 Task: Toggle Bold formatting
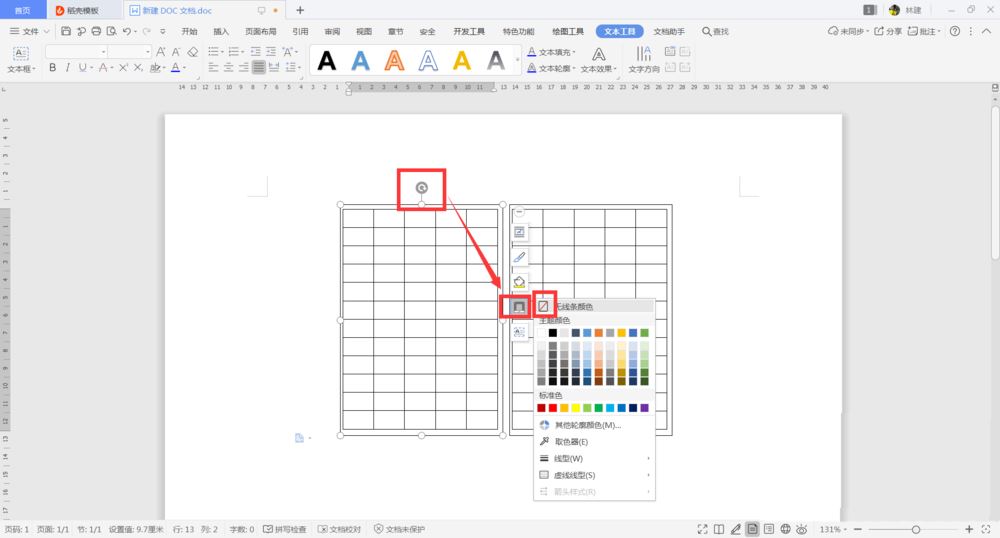click(x=52, y=68)
